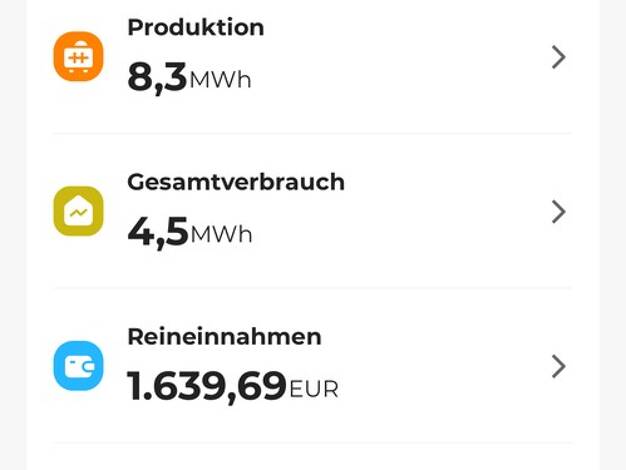Tap the MWh unit beside 4,5
Image resolution: width=626 pixels, height=470 pixels.
[221, 235]
